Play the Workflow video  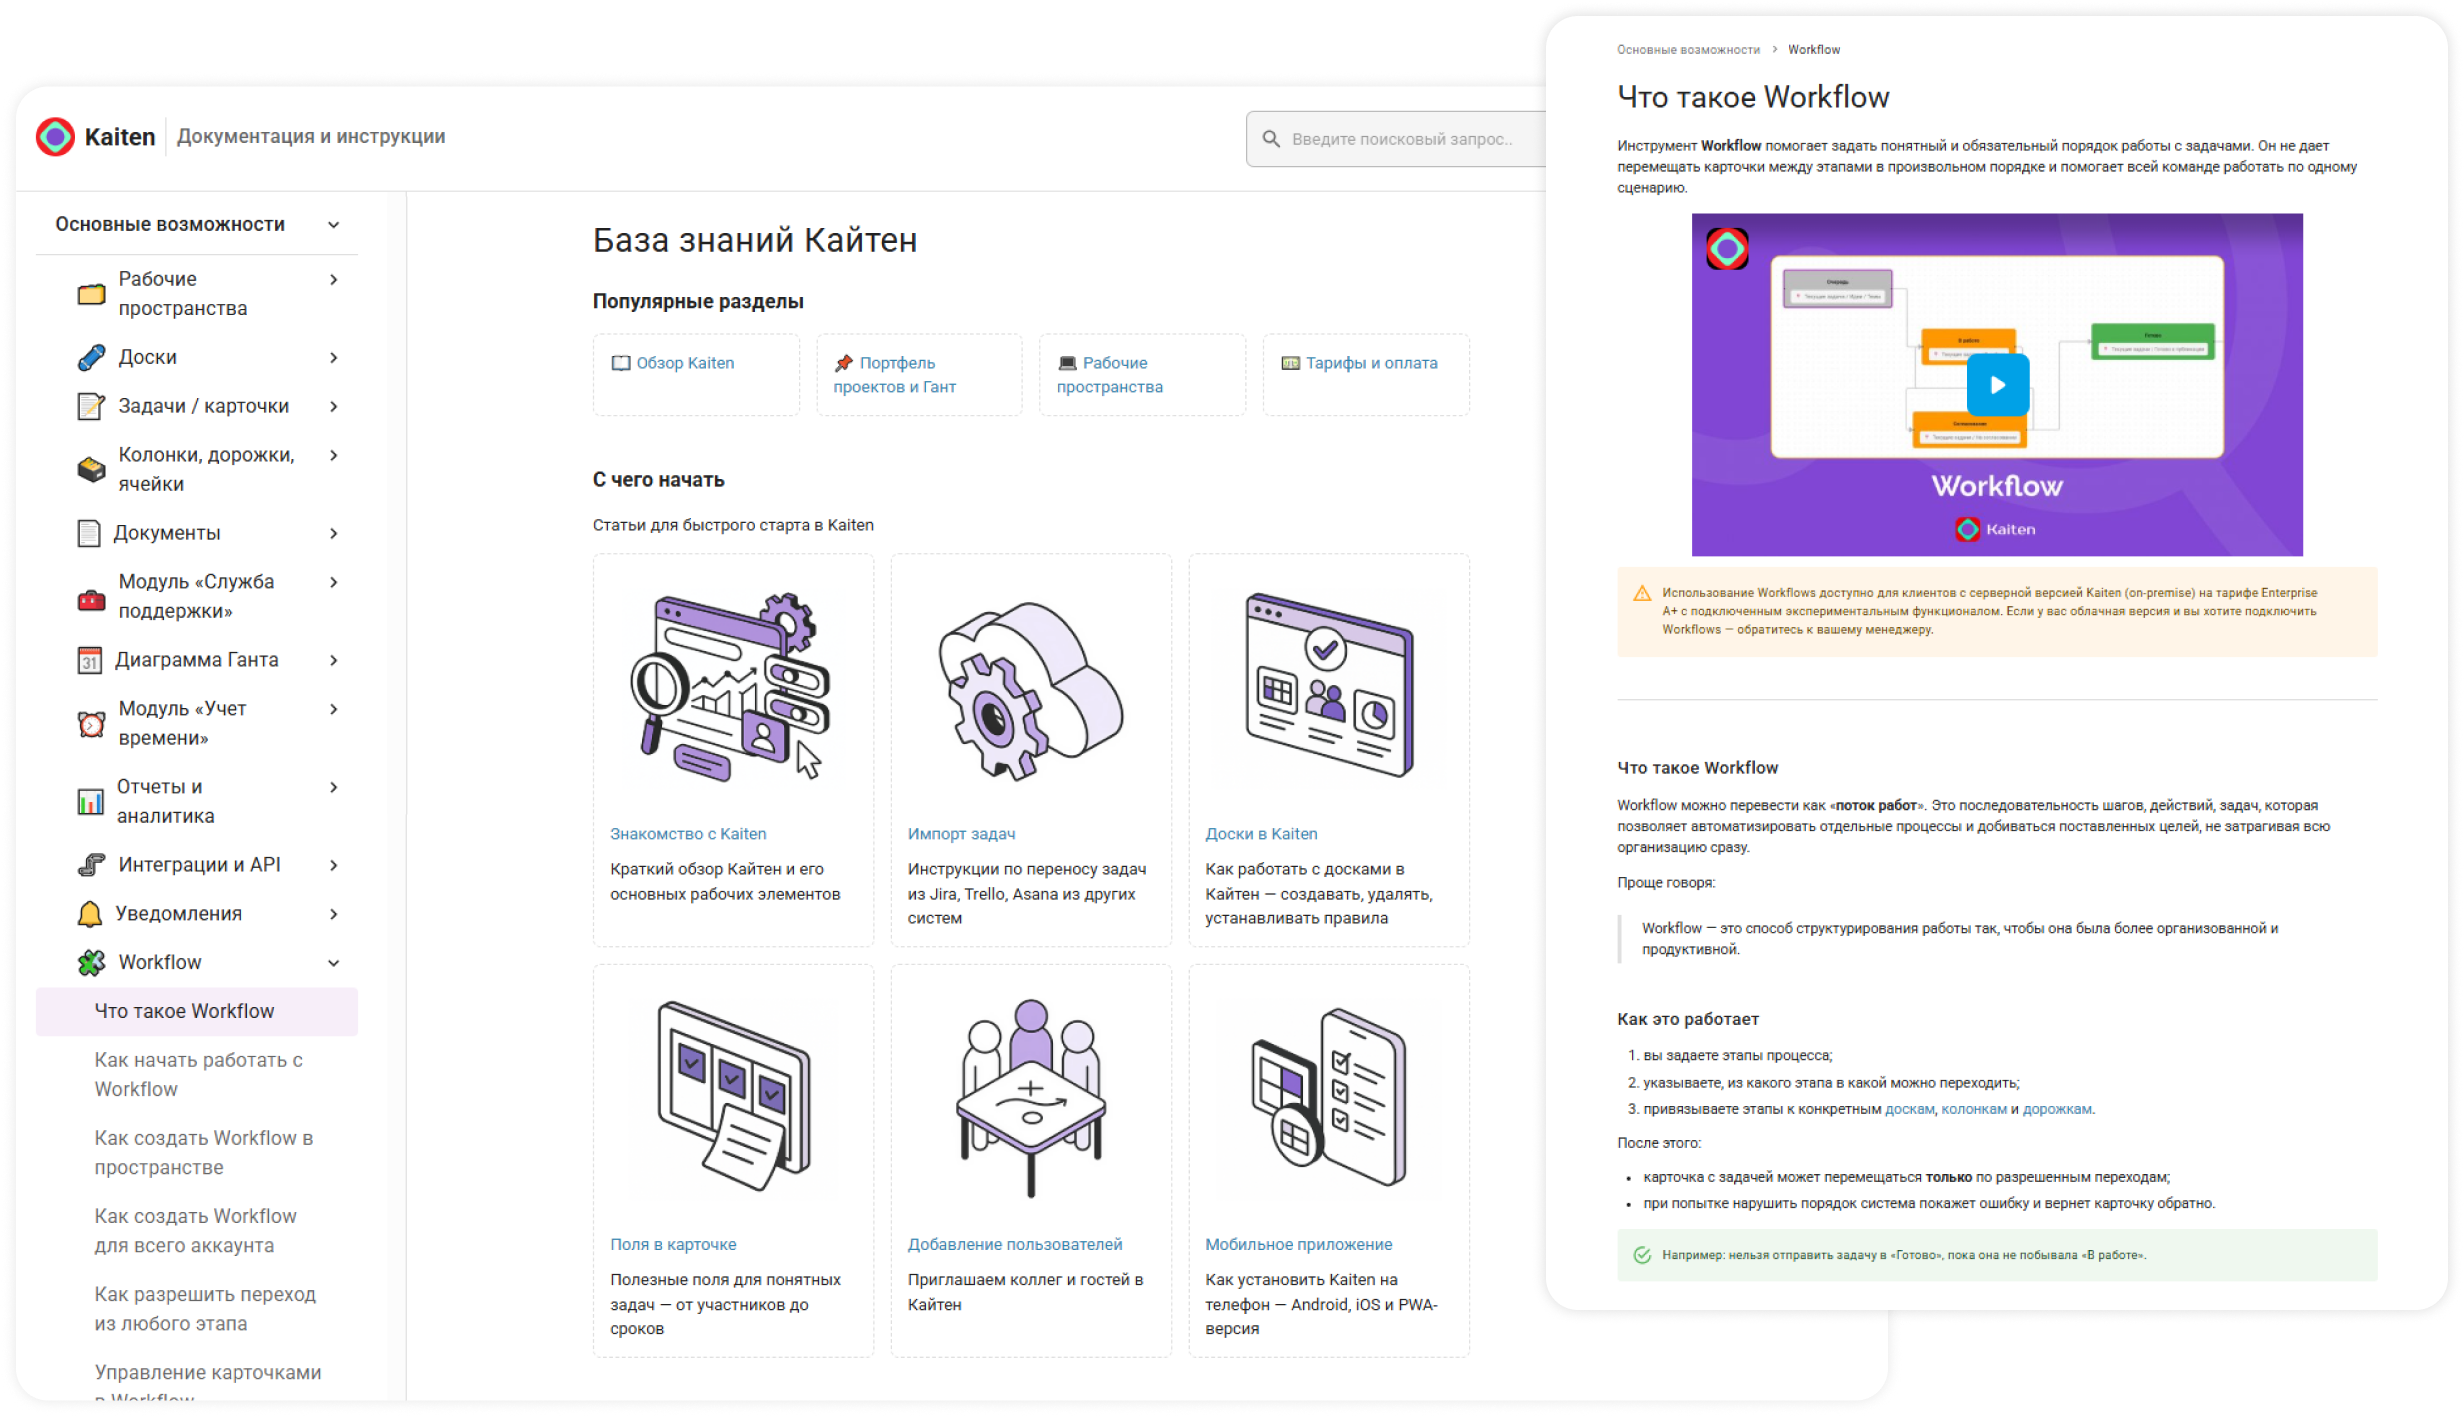coord(1997,385)
